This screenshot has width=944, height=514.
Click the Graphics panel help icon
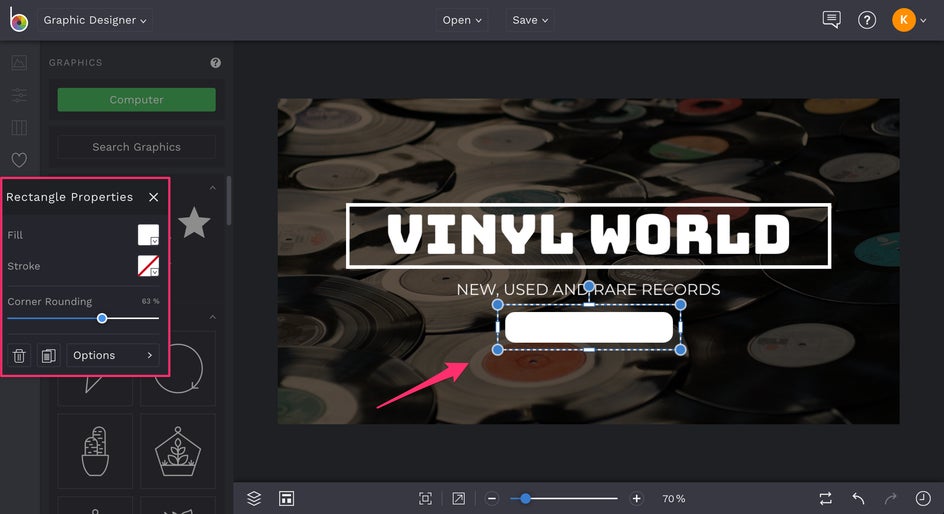pyautogui.click(x=216, y=63)
